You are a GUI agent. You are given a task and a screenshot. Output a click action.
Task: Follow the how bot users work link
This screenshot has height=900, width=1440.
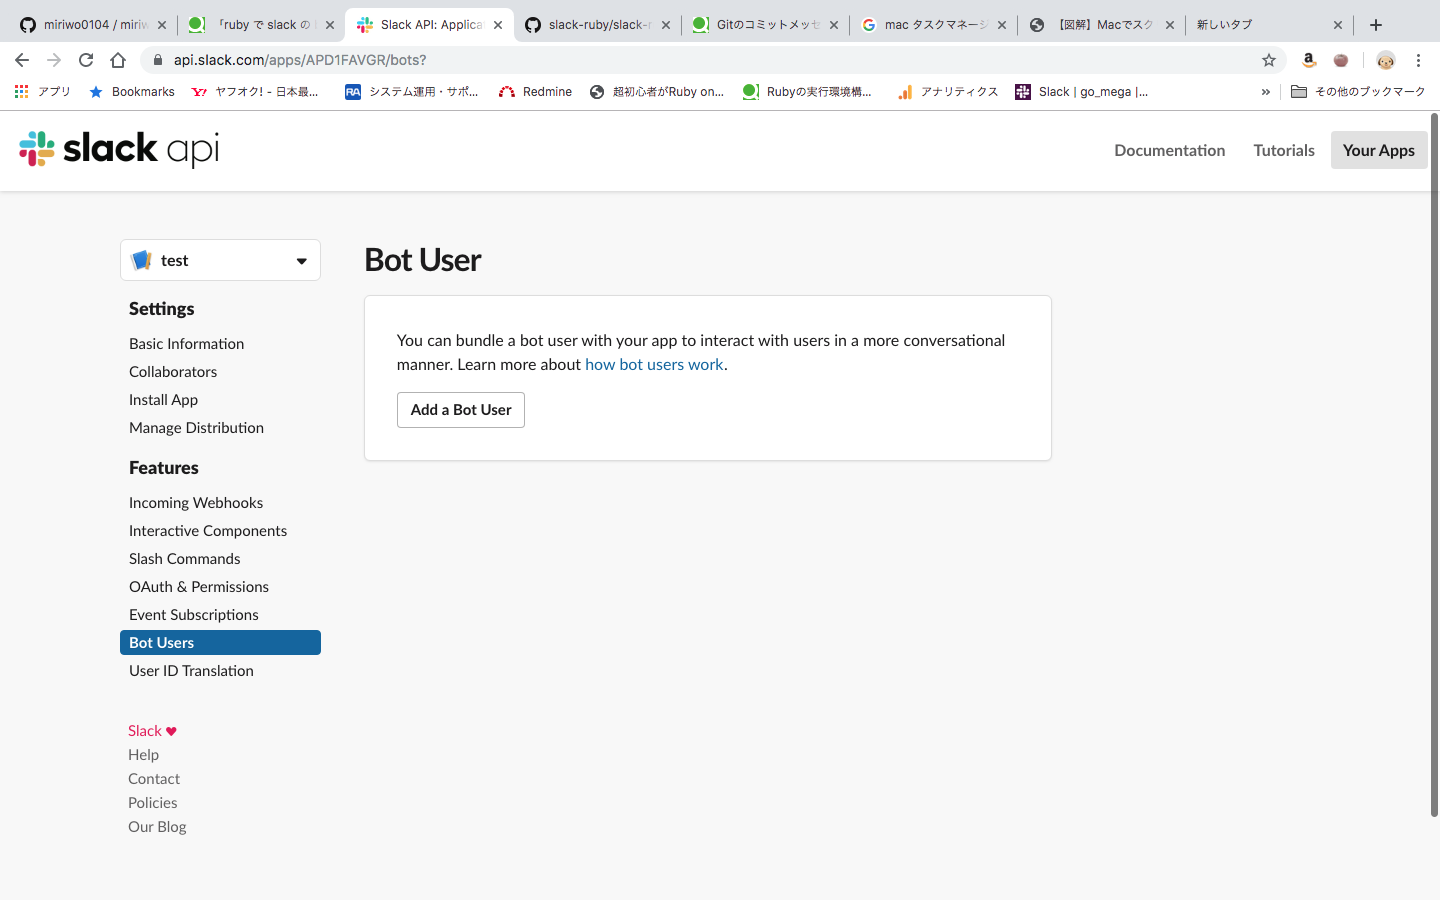(654, 364)
